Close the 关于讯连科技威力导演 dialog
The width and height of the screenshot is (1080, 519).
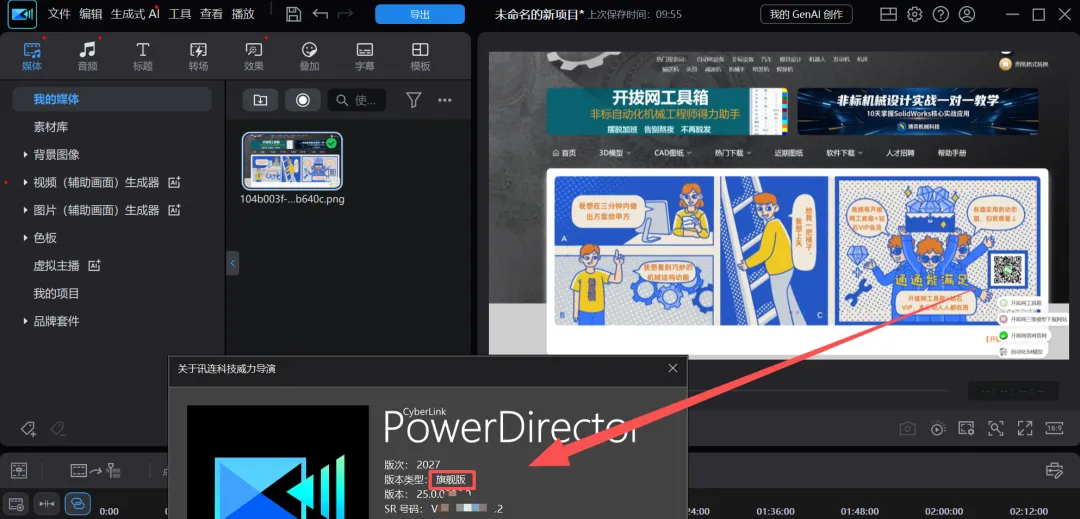(673, 368)
